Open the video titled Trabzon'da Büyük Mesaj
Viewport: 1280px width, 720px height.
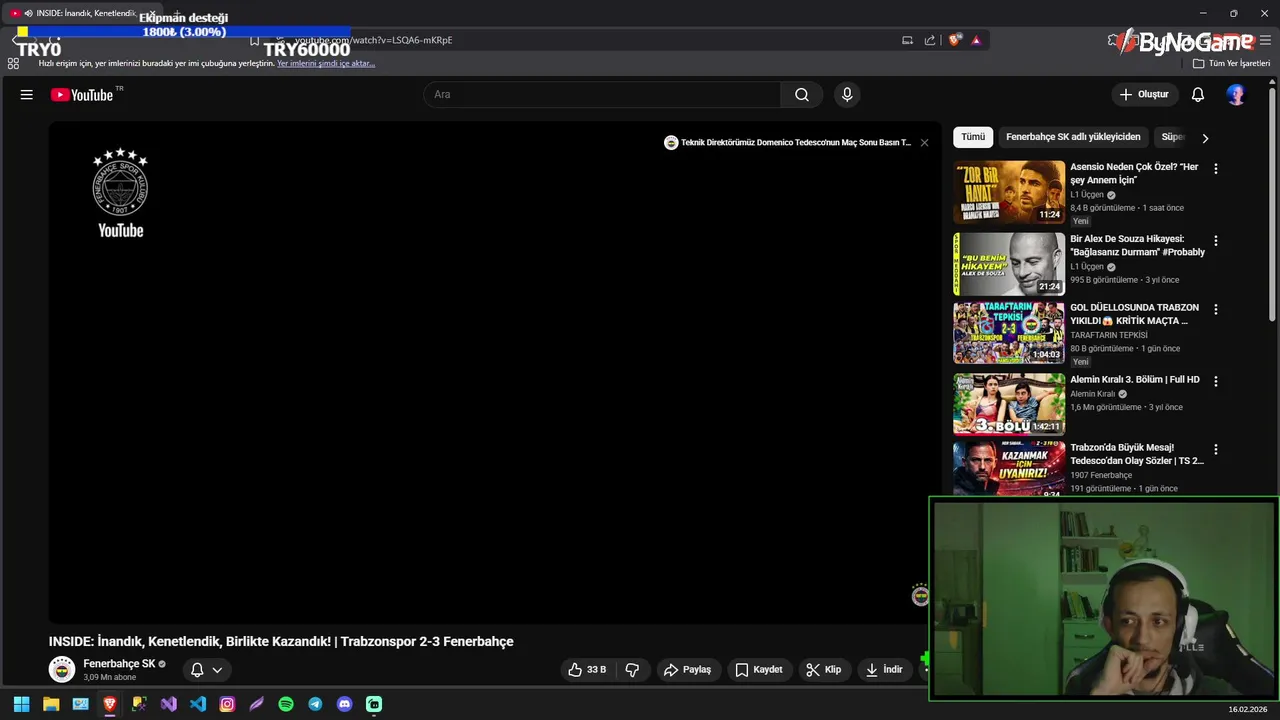point(1137,454)
